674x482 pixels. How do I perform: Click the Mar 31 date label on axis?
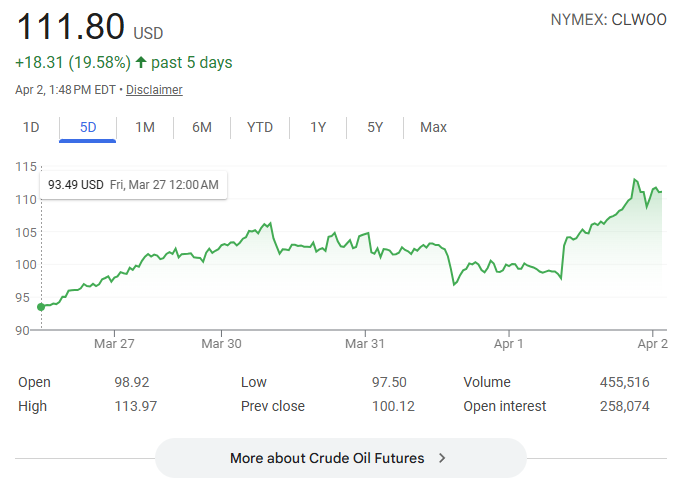coord(365,343)
